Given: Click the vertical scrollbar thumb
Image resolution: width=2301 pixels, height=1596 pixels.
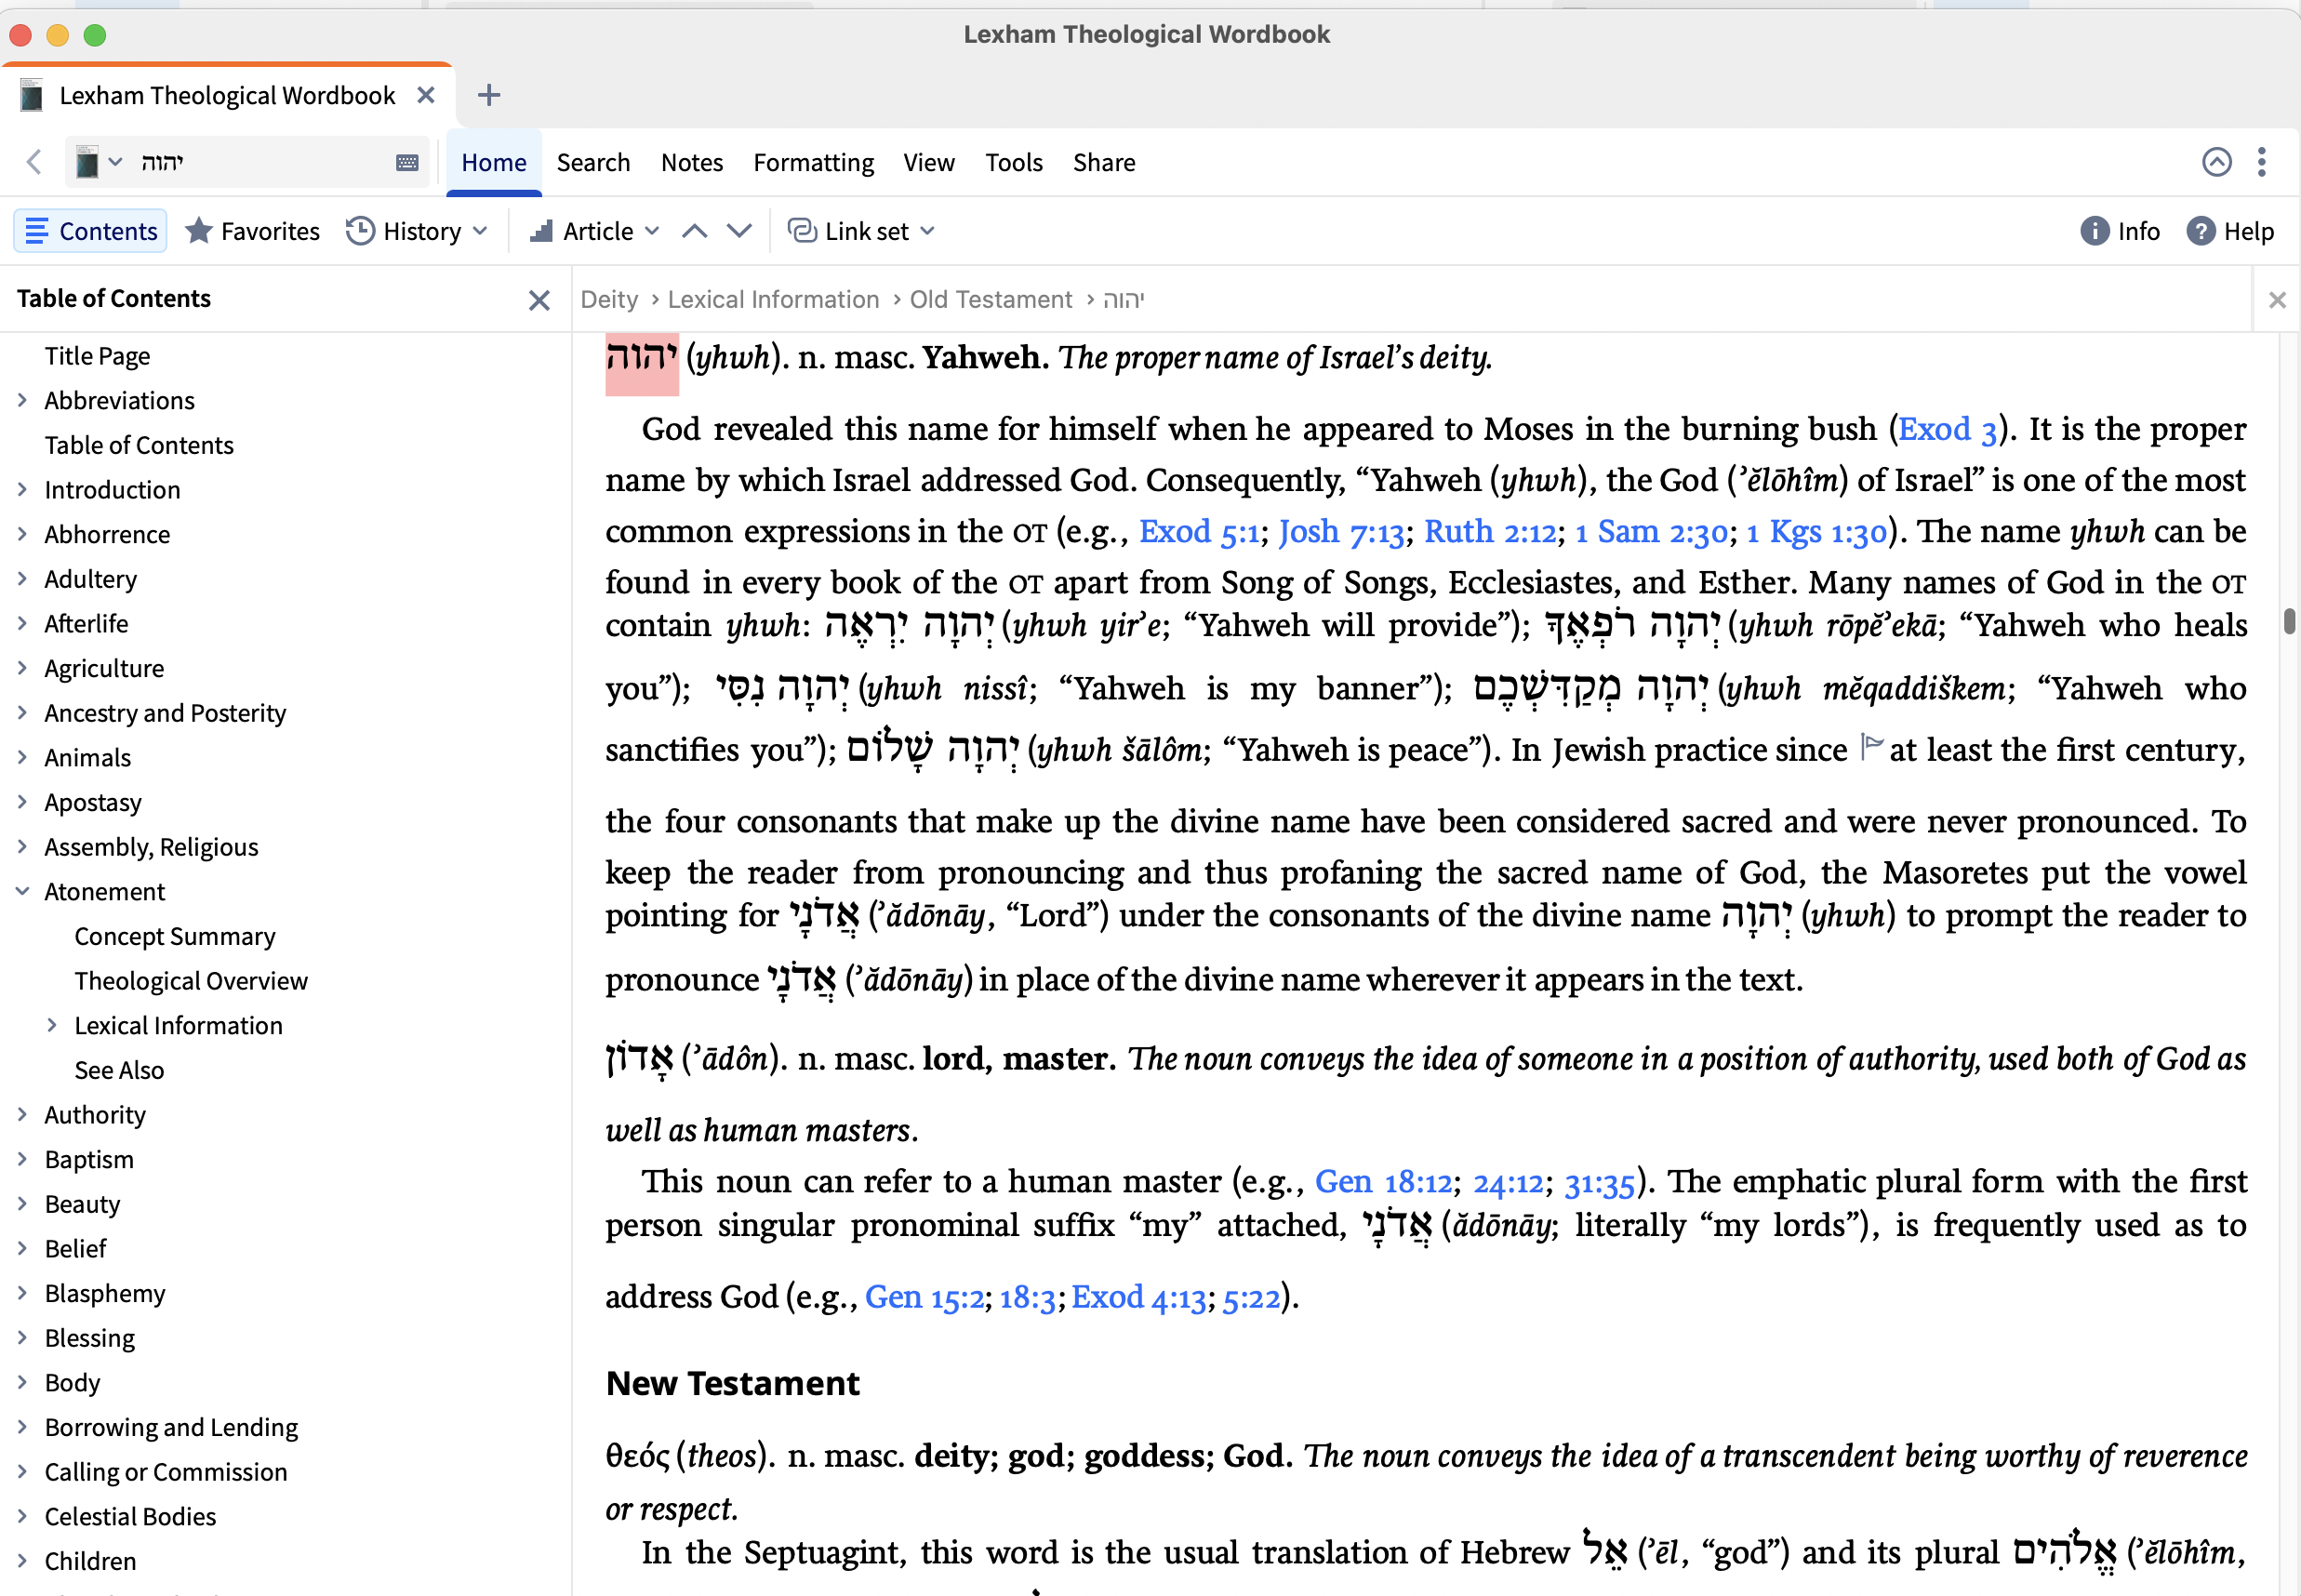Looking at the screenshot, I should [2288, 621].
